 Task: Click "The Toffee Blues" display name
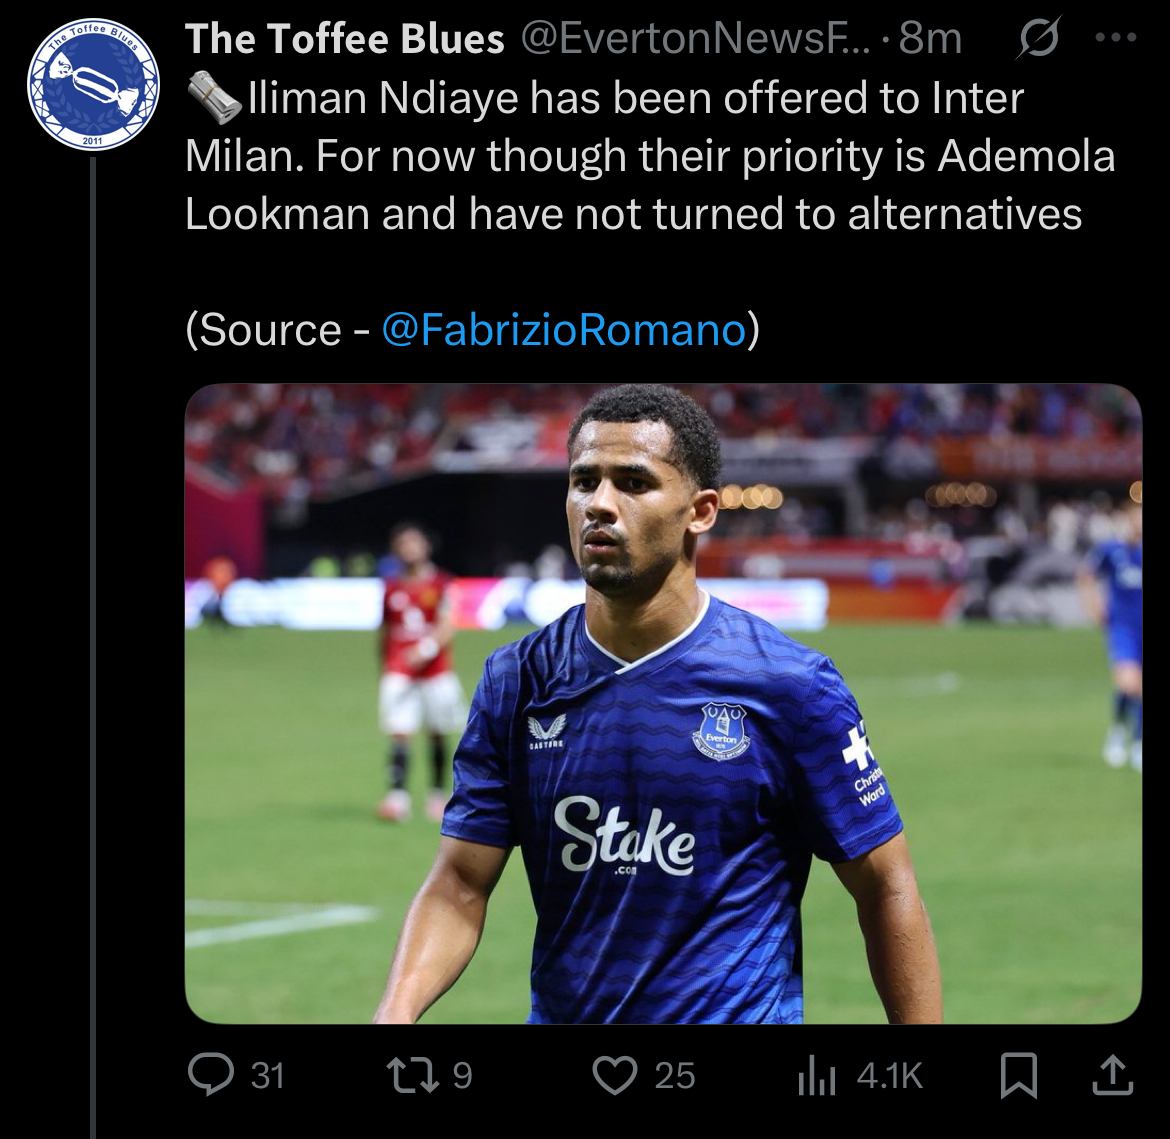[x=345, y=40]
